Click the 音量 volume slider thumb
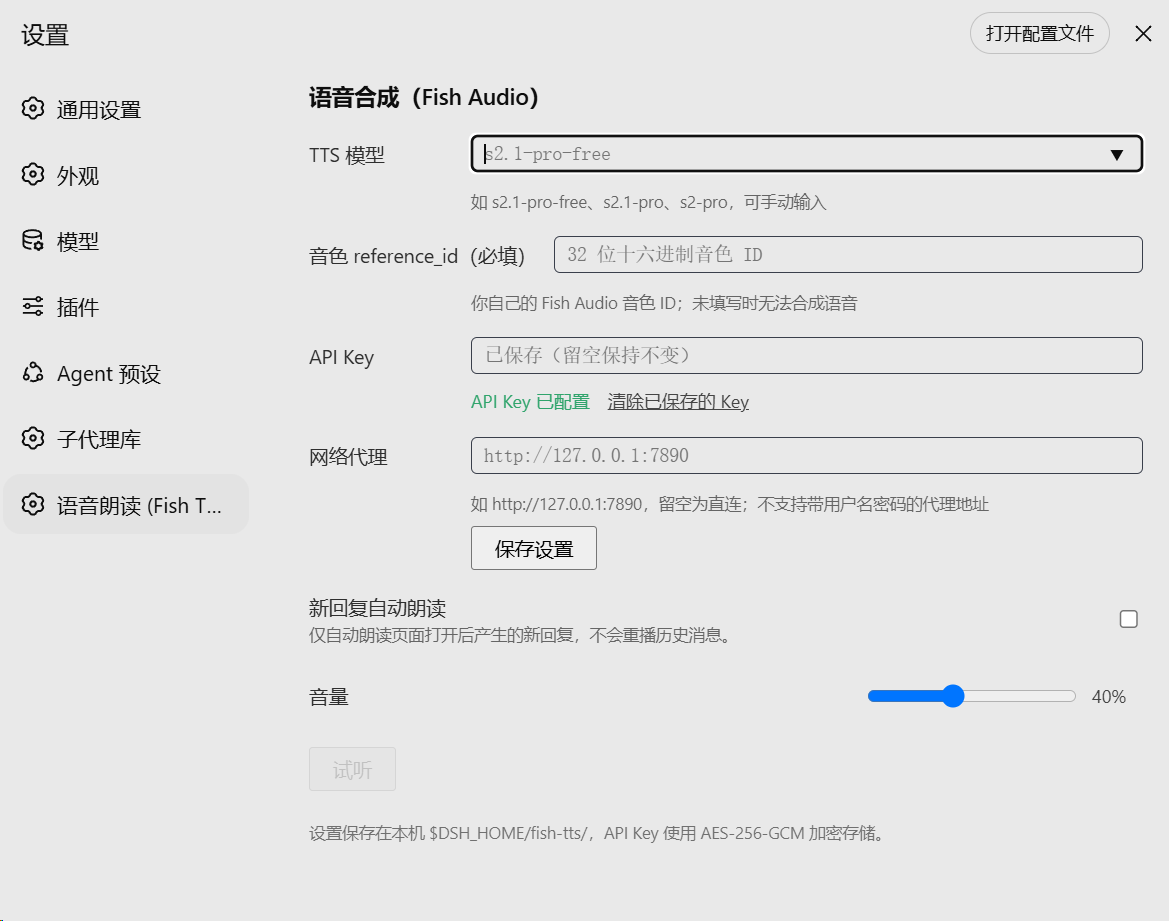 point(953,696)
